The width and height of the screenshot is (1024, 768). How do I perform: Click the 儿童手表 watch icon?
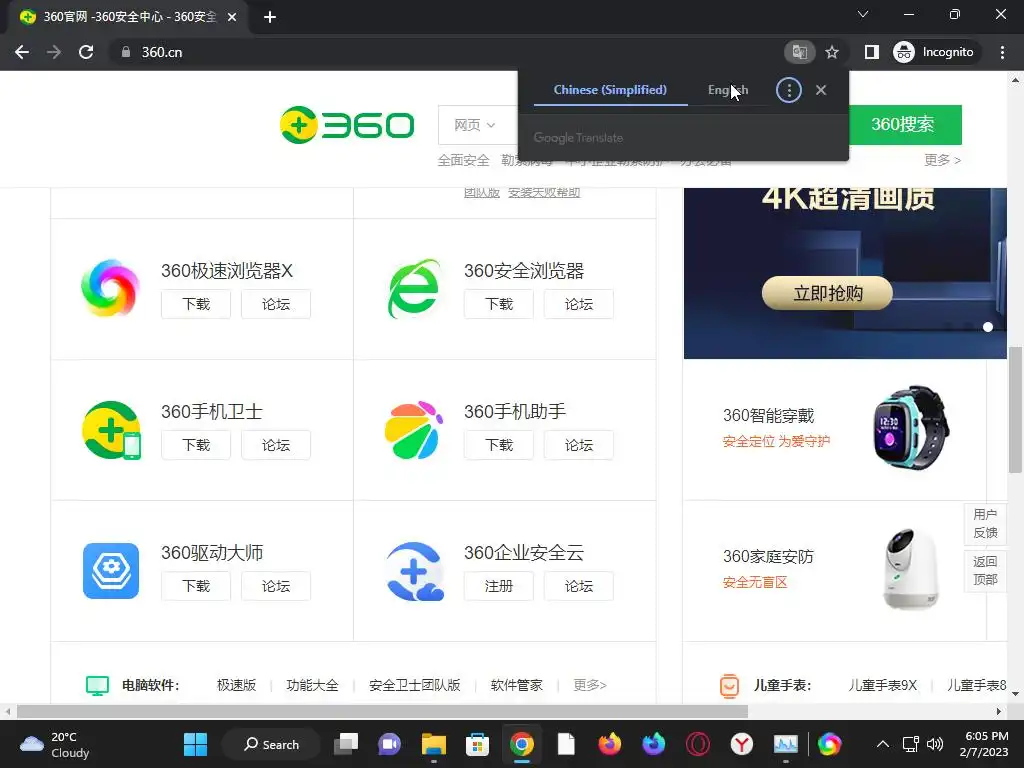[729, 685]
